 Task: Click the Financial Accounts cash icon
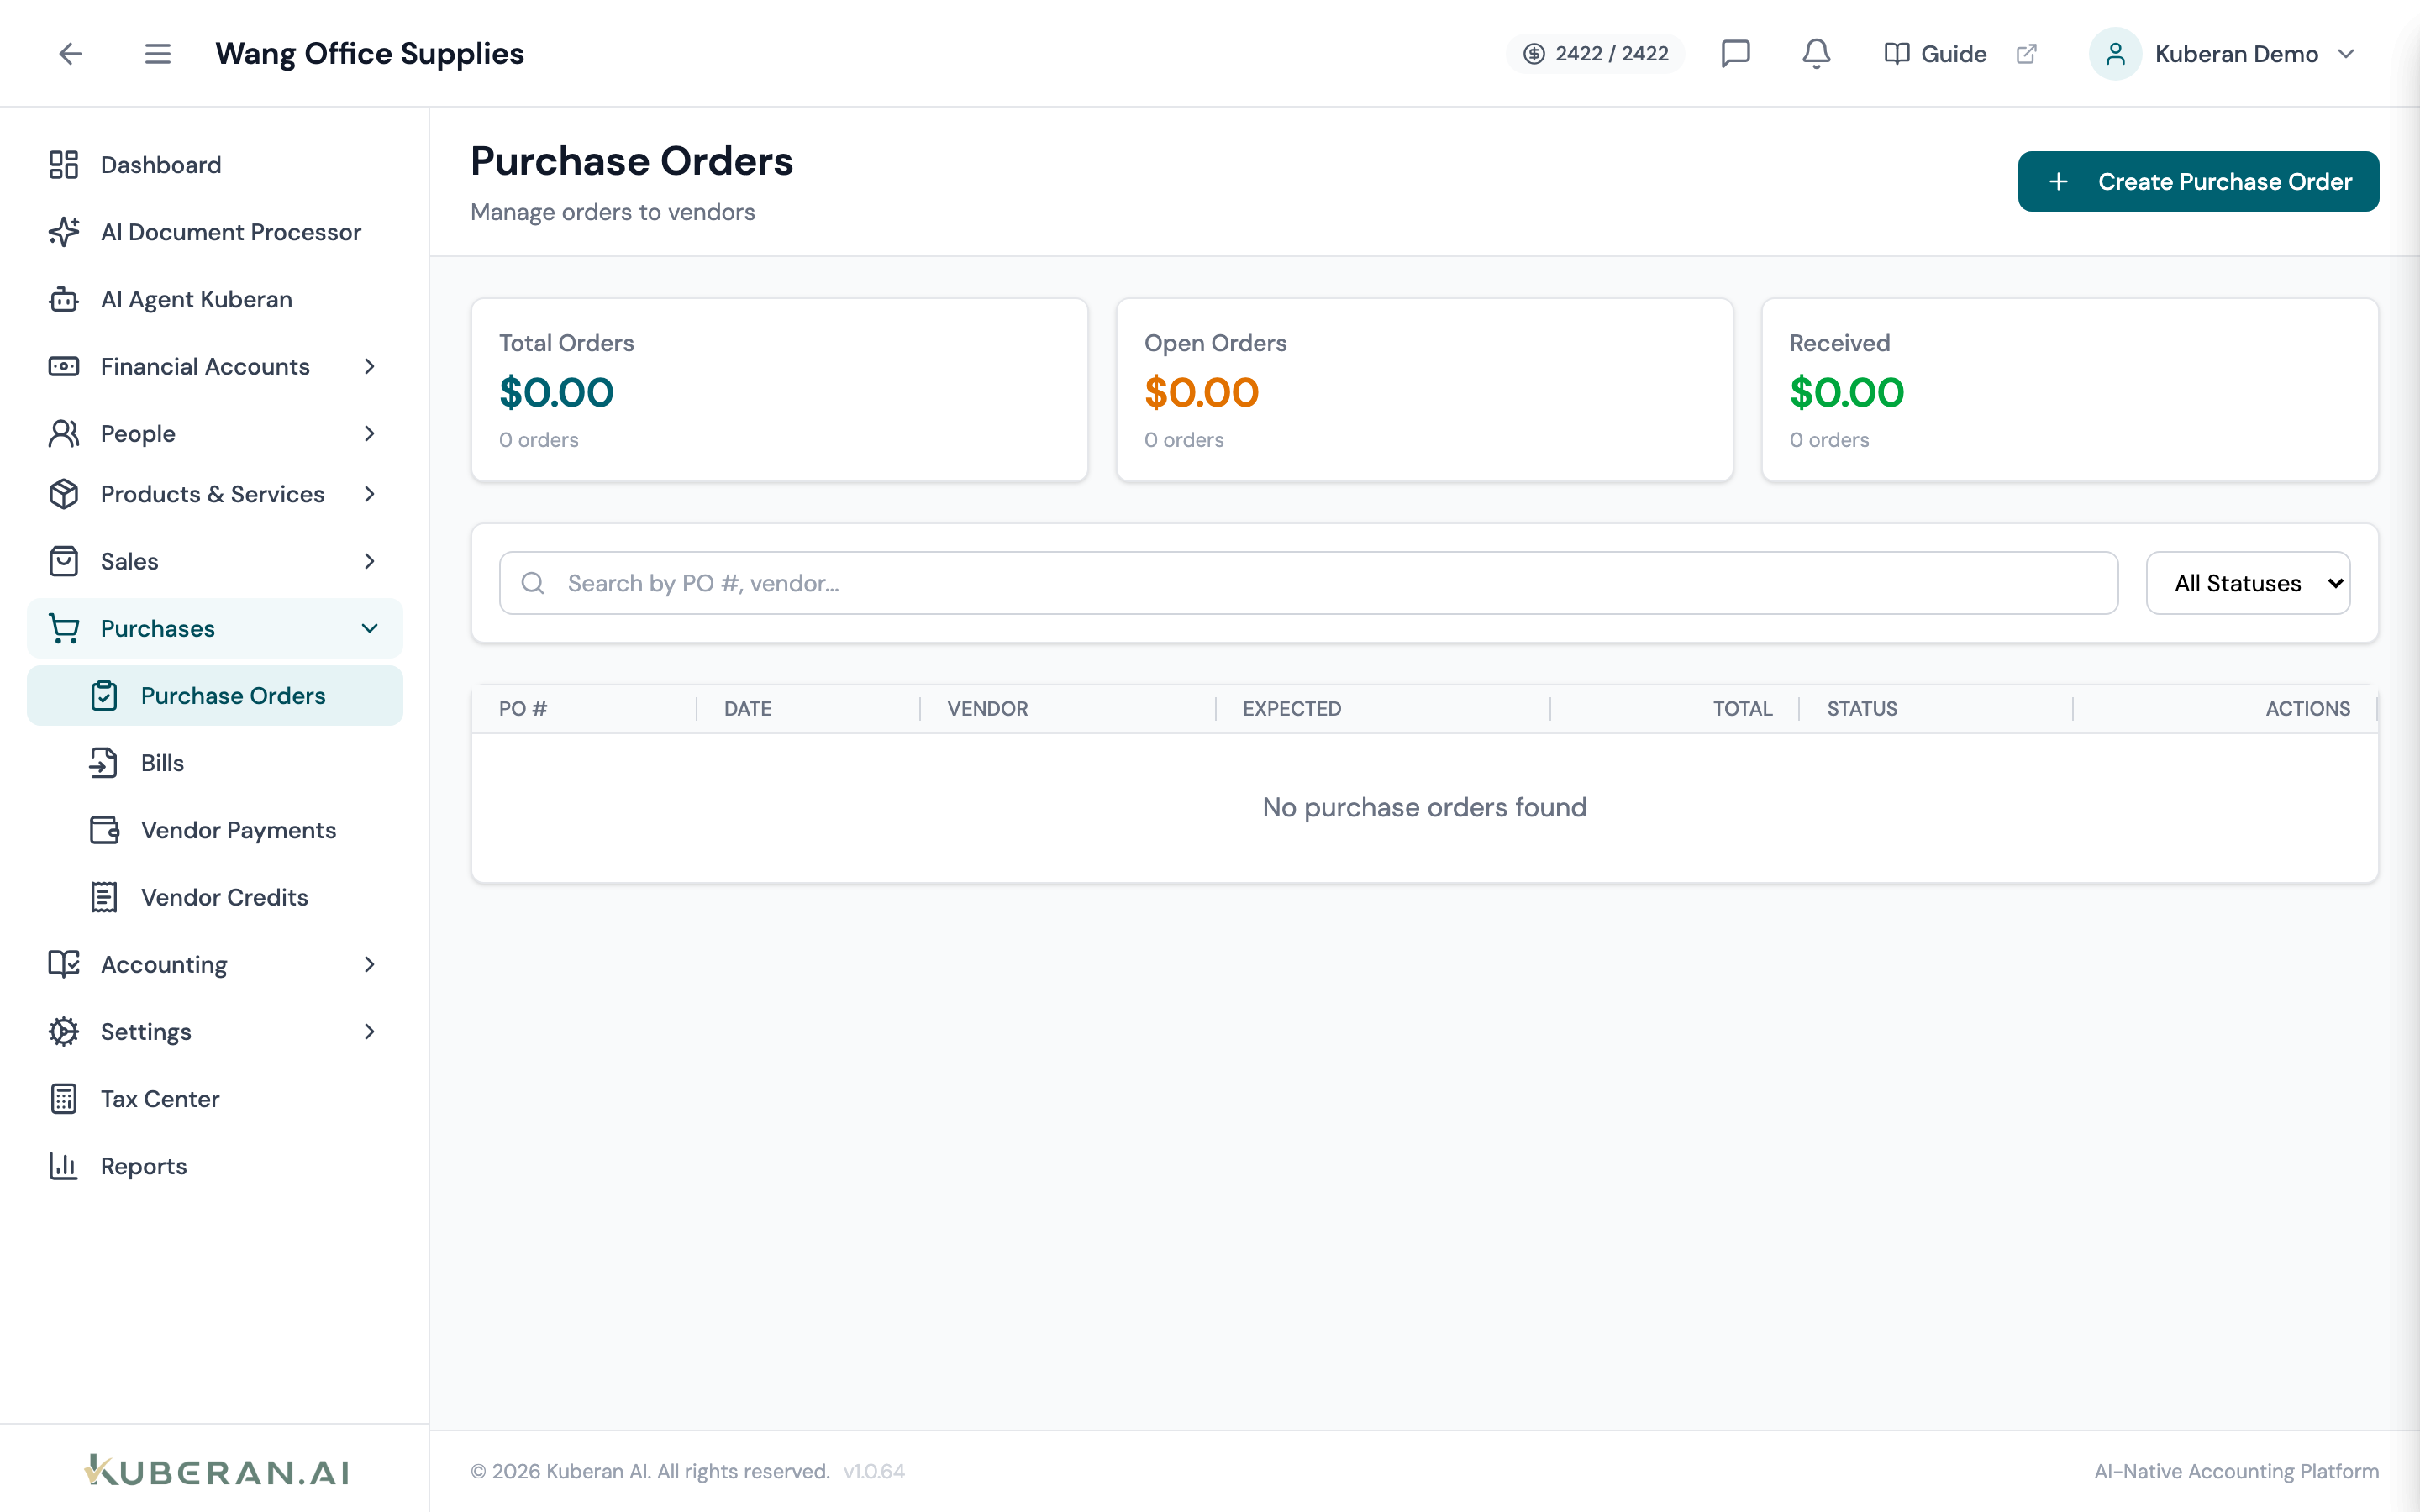point(63,366)
